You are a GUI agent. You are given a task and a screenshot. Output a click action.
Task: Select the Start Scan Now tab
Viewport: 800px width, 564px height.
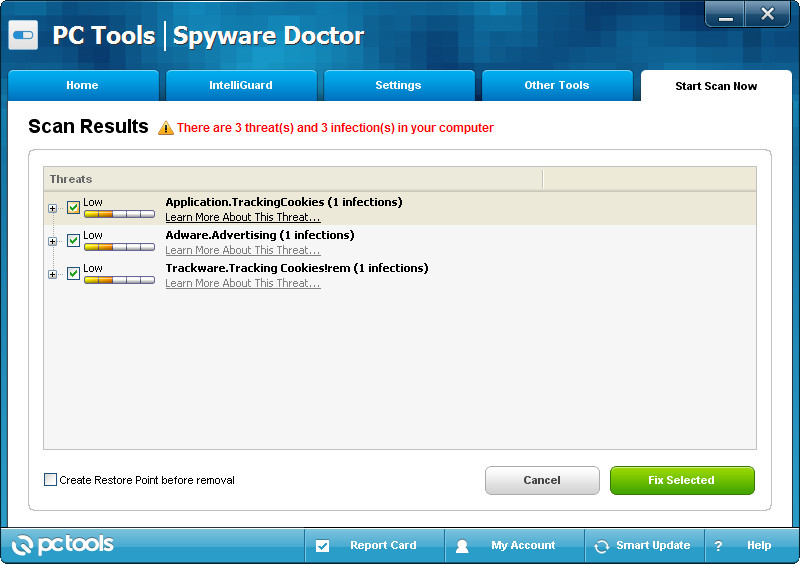pos(716,86)
